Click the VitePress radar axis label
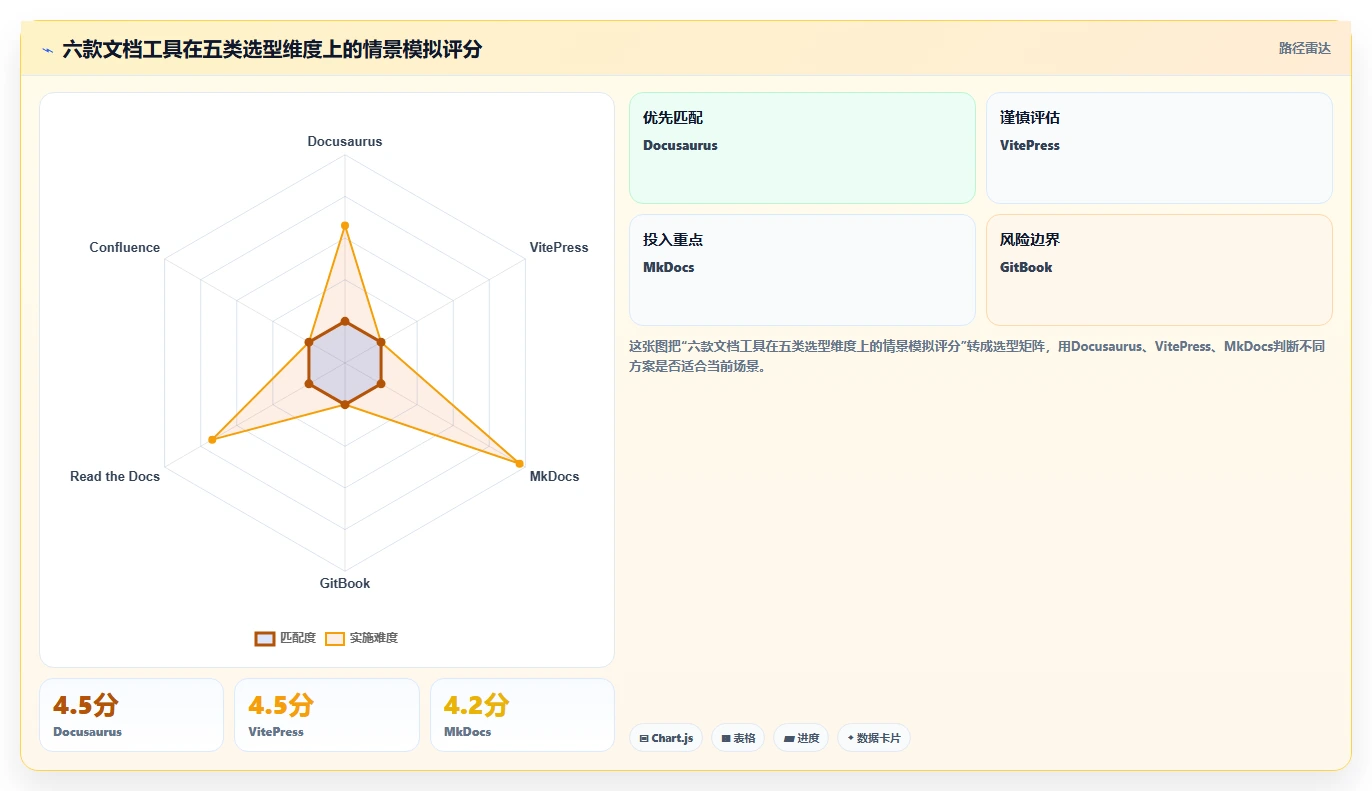This screenshot has height=791, width=1372. pyautogui.click(x=559, y=247)
